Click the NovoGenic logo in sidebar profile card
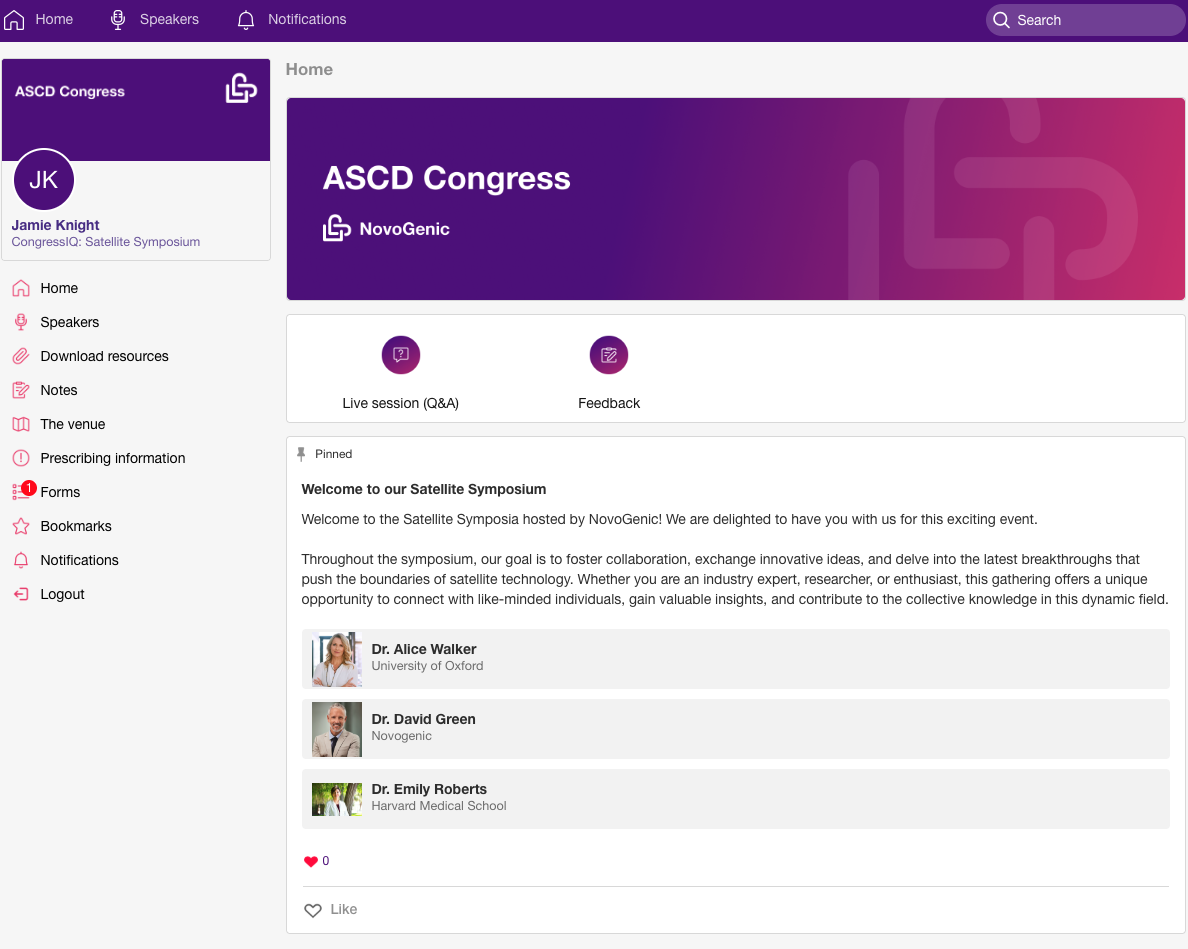The height and width of the screenshot is (949, 1188). click(x=241, y=89)
